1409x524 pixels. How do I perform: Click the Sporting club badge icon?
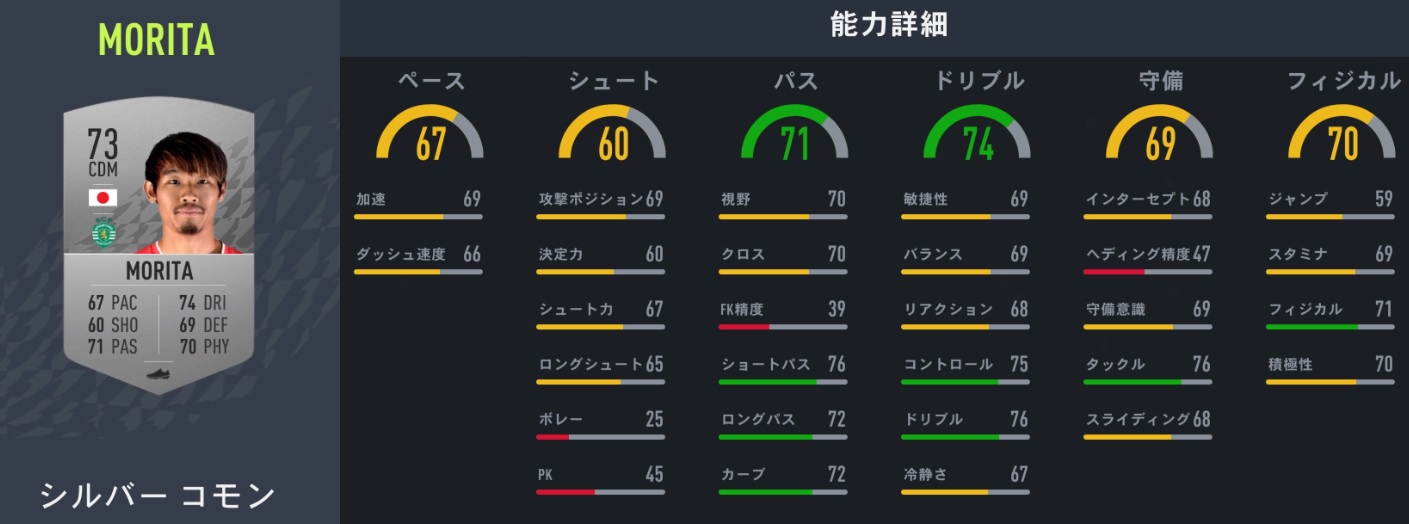click(x=102, y=233)
